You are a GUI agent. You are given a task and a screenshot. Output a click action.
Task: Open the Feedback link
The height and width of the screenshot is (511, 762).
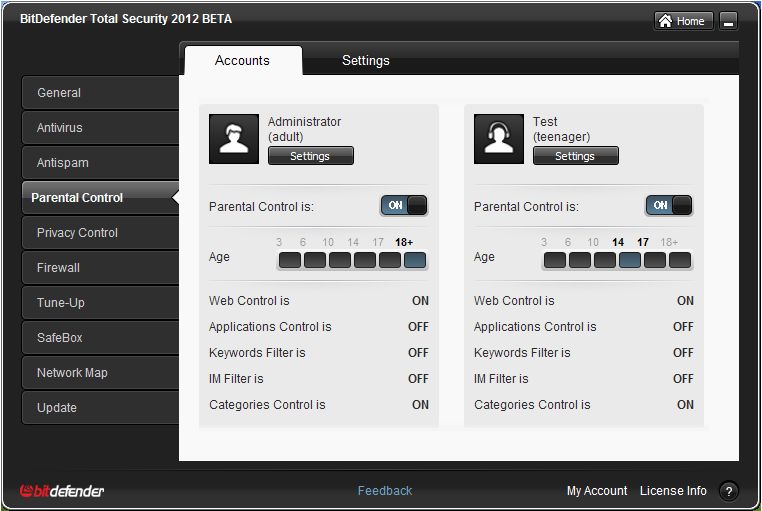click(x=385, y=491)
